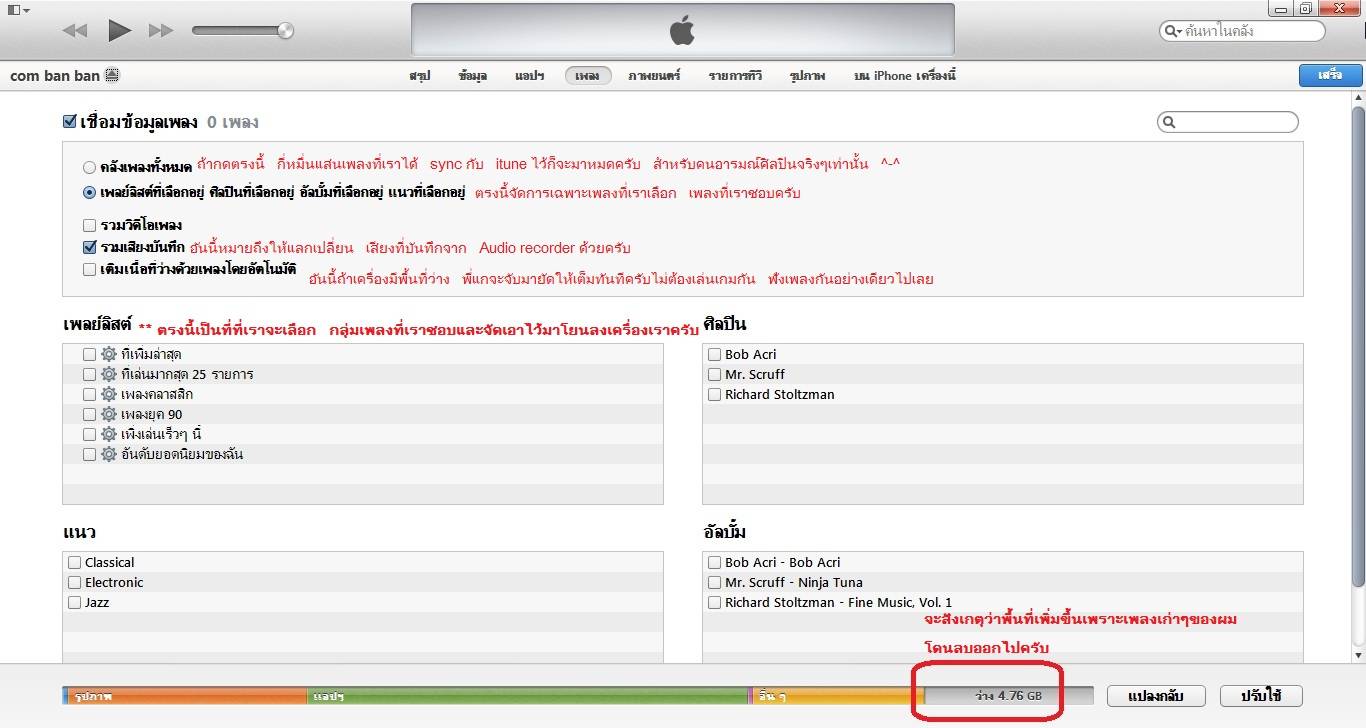Screen dimensions: 1366x728
Task: Select the คลังเพลงทั้งหมด entire library radio button
Action: point(90,168)
